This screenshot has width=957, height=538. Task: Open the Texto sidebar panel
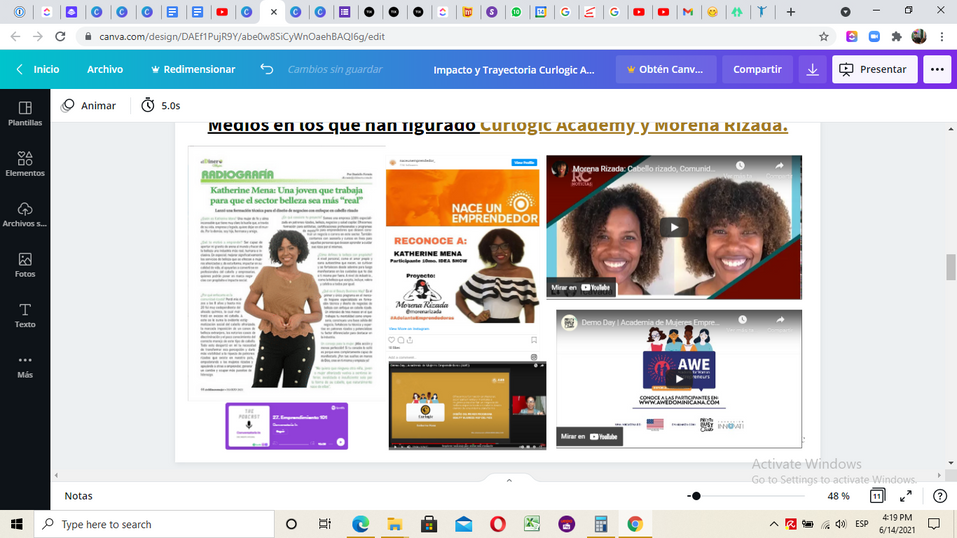pos(25,316)
